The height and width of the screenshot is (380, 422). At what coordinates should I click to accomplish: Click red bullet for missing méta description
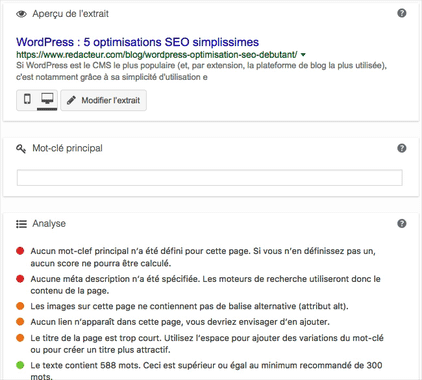pos(20,278)
